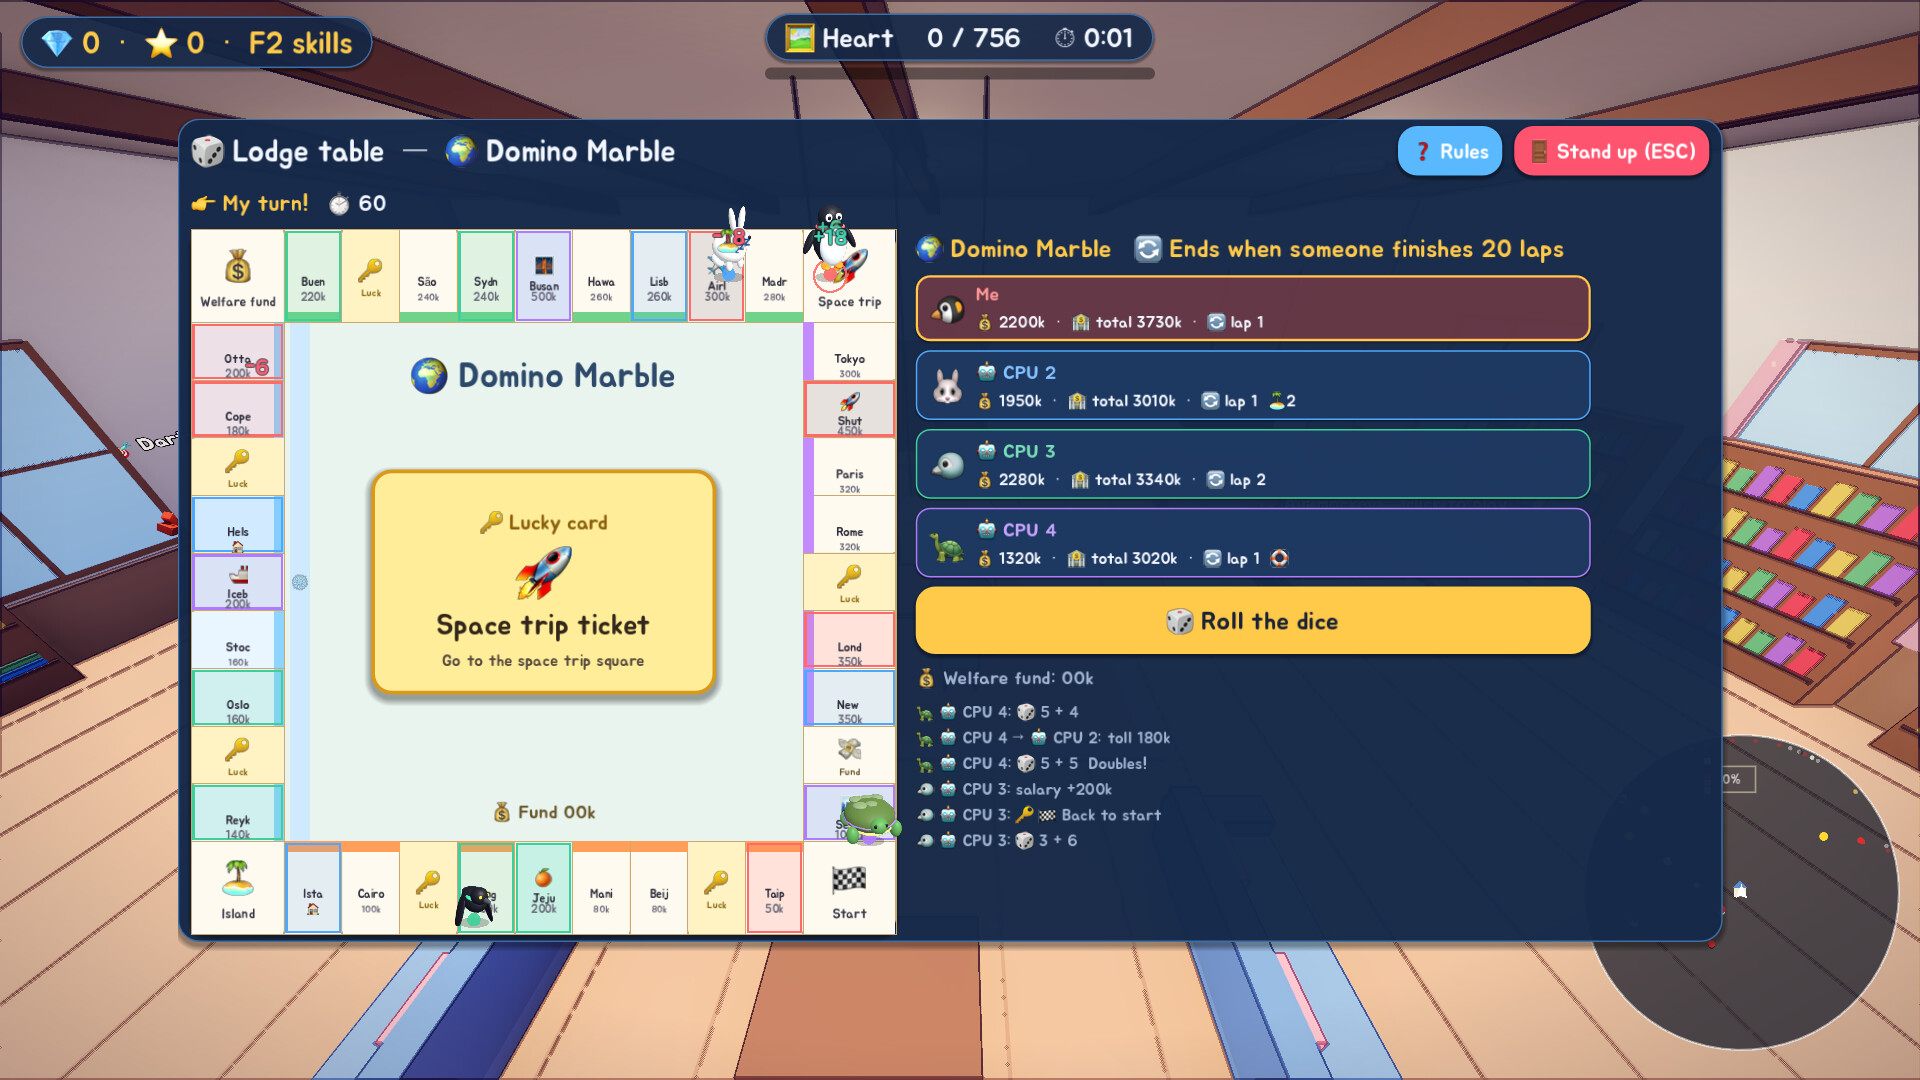Screen dimensions: 1920x1080
Task: Click the Paris 320k property tile
Action: click(x=849, y=467)
